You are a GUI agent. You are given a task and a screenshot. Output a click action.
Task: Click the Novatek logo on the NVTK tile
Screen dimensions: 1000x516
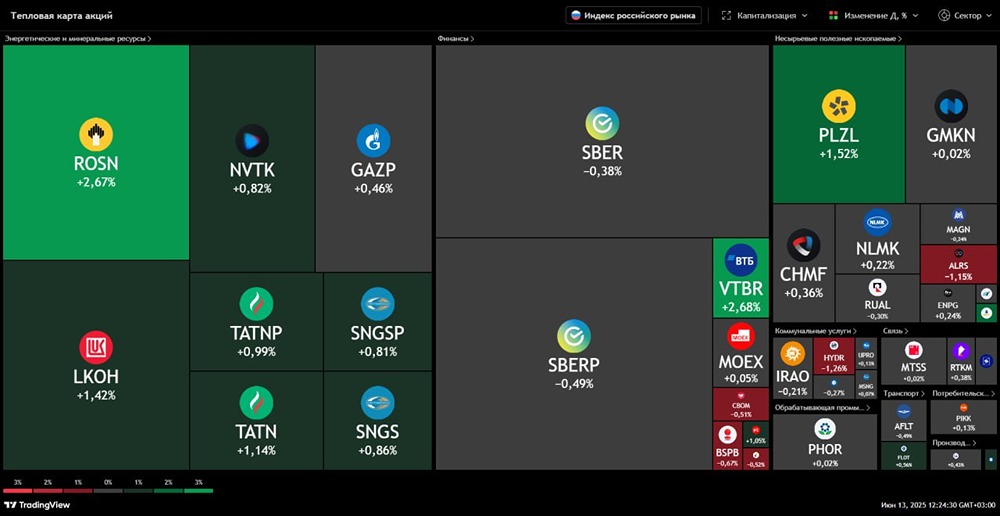click(252, 141)
